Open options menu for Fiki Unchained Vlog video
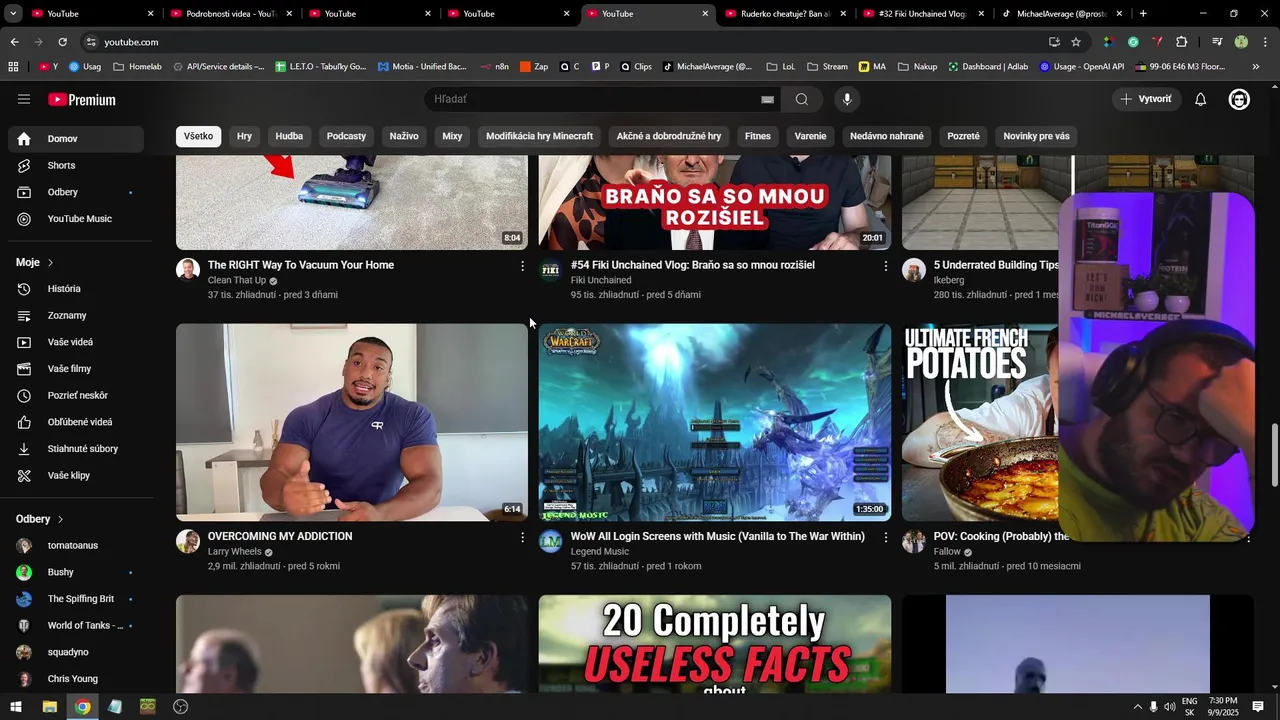The image size is (1280, 720). [885, 266]
